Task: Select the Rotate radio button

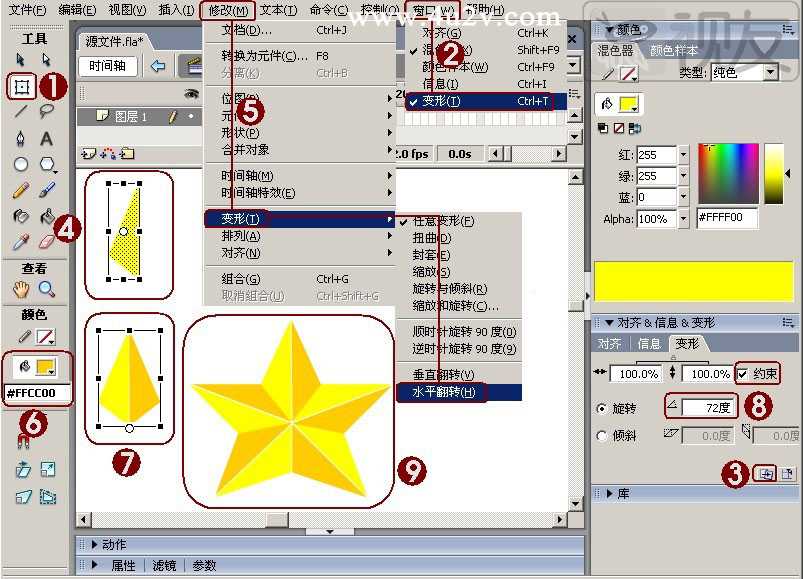Action: tap(602, 409)
